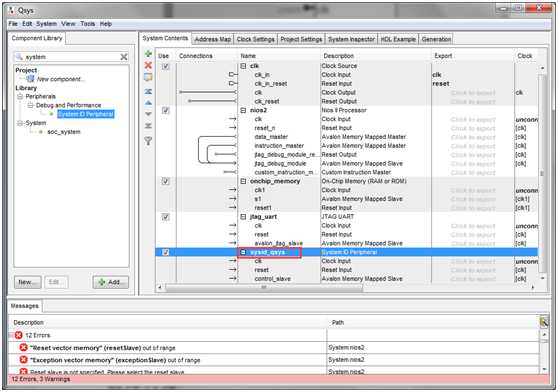Image resolution: width=558 pixels, height=392 pixels.
Task: Select the Messages tab
Action: 25,306
